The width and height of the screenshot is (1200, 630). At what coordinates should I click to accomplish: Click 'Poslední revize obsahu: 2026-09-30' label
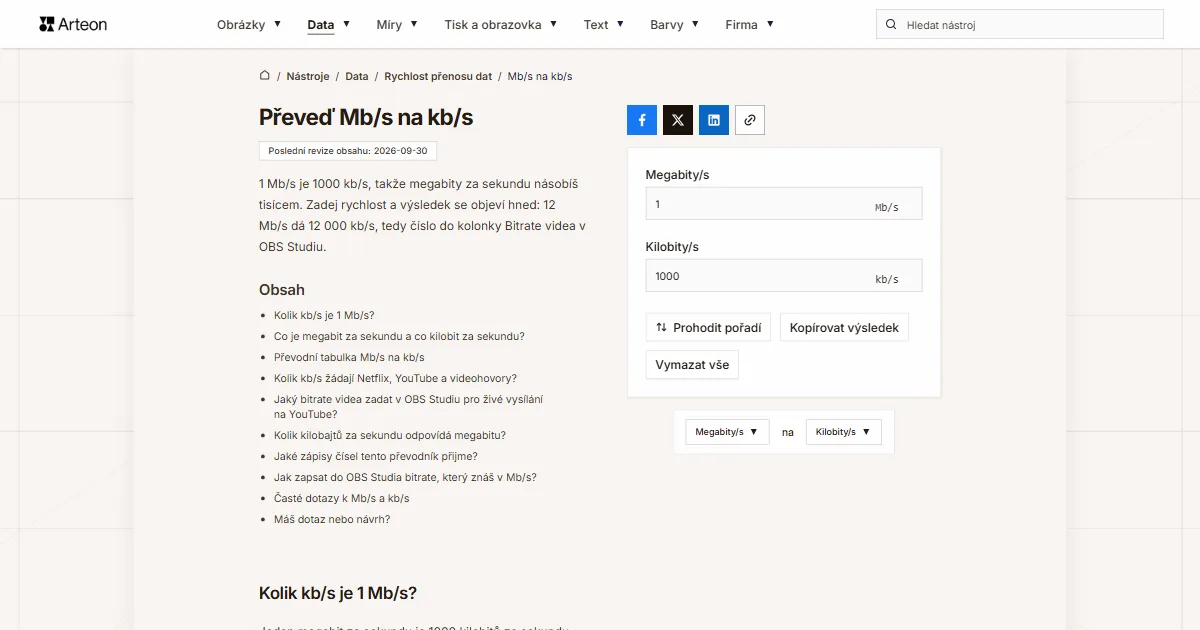click(x=348, y=151)
